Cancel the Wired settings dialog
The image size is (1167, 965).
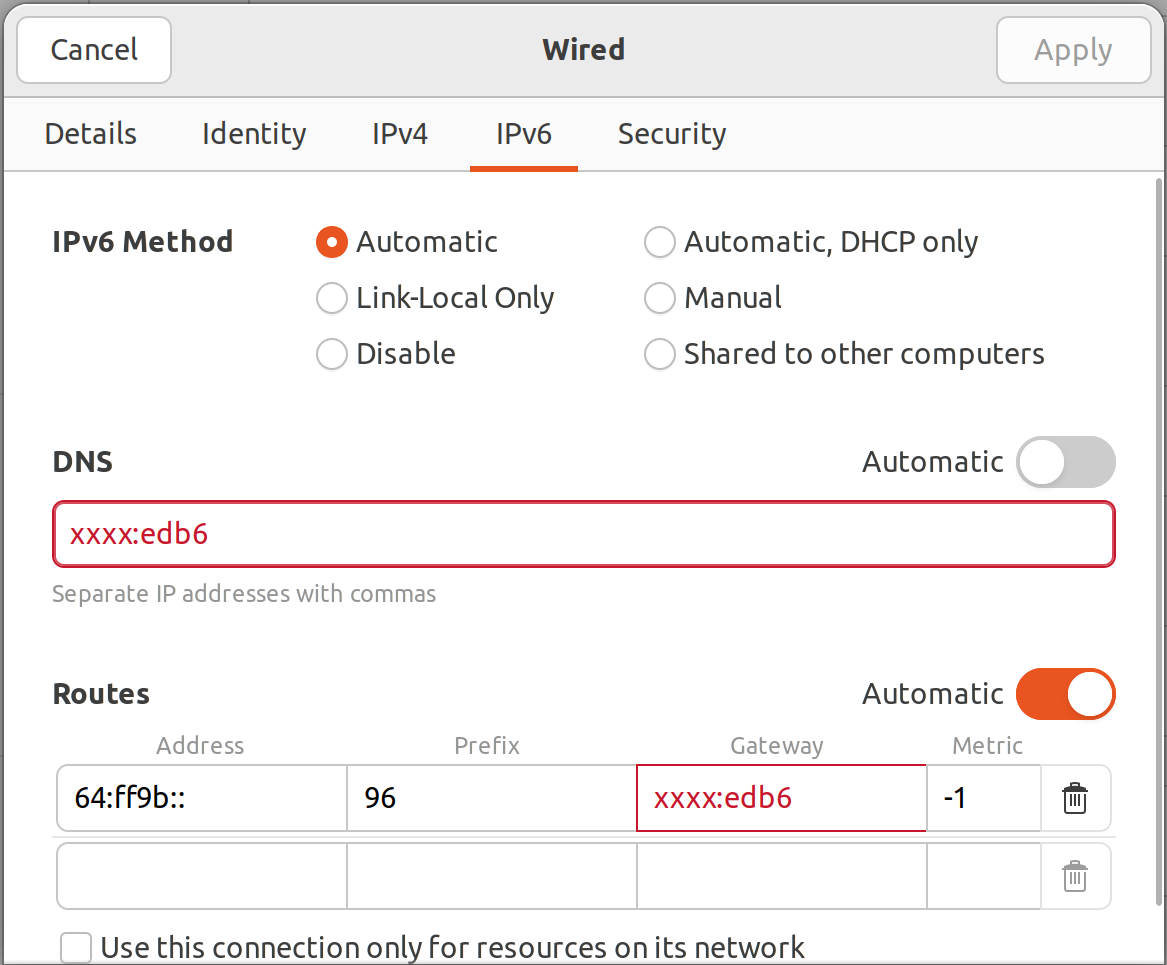tap(94, 50)
